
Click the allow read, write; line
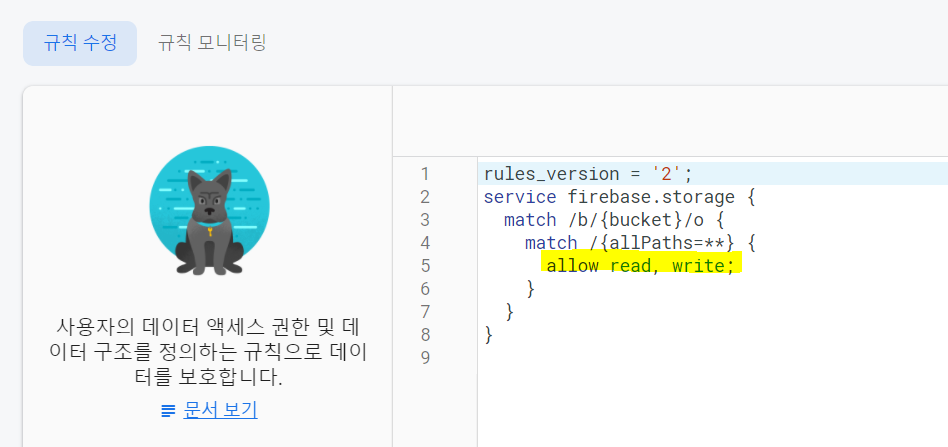coord(643,266)
